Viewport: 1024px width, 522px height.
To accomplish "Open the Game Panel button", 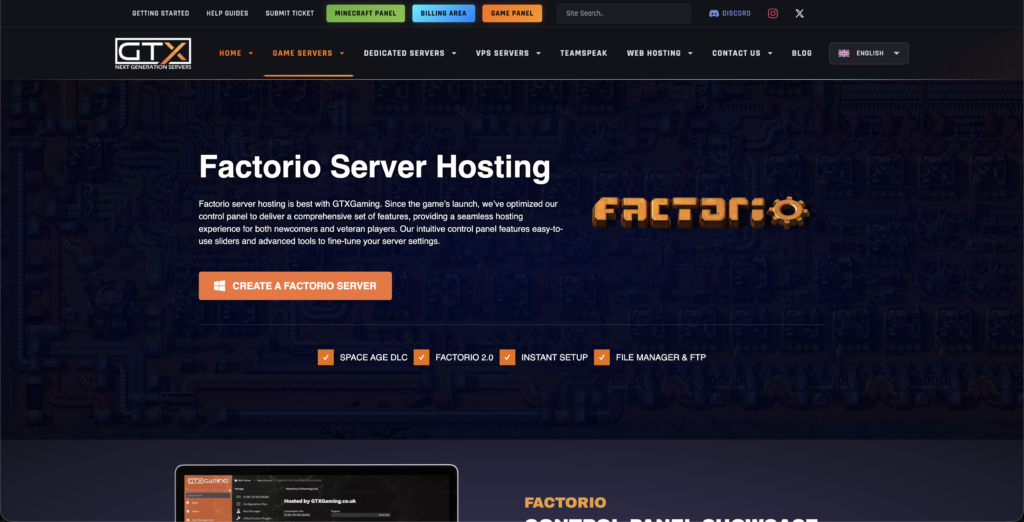I will (x=512, y=13).
